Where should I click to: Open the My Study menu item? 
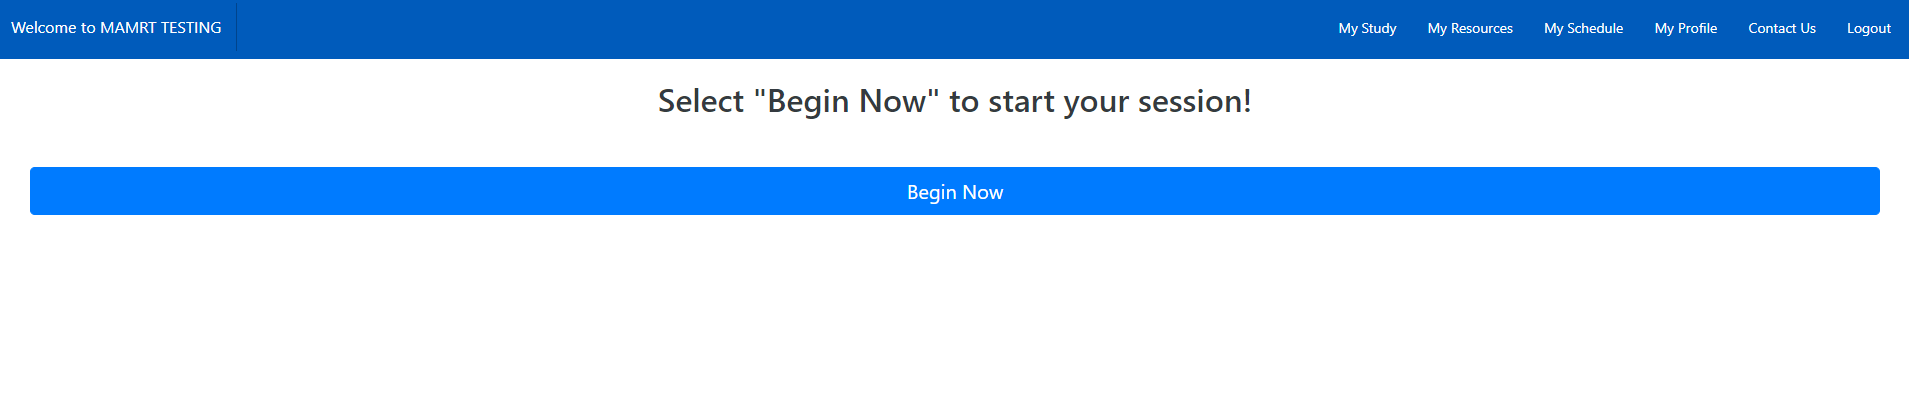[1367, 28]
